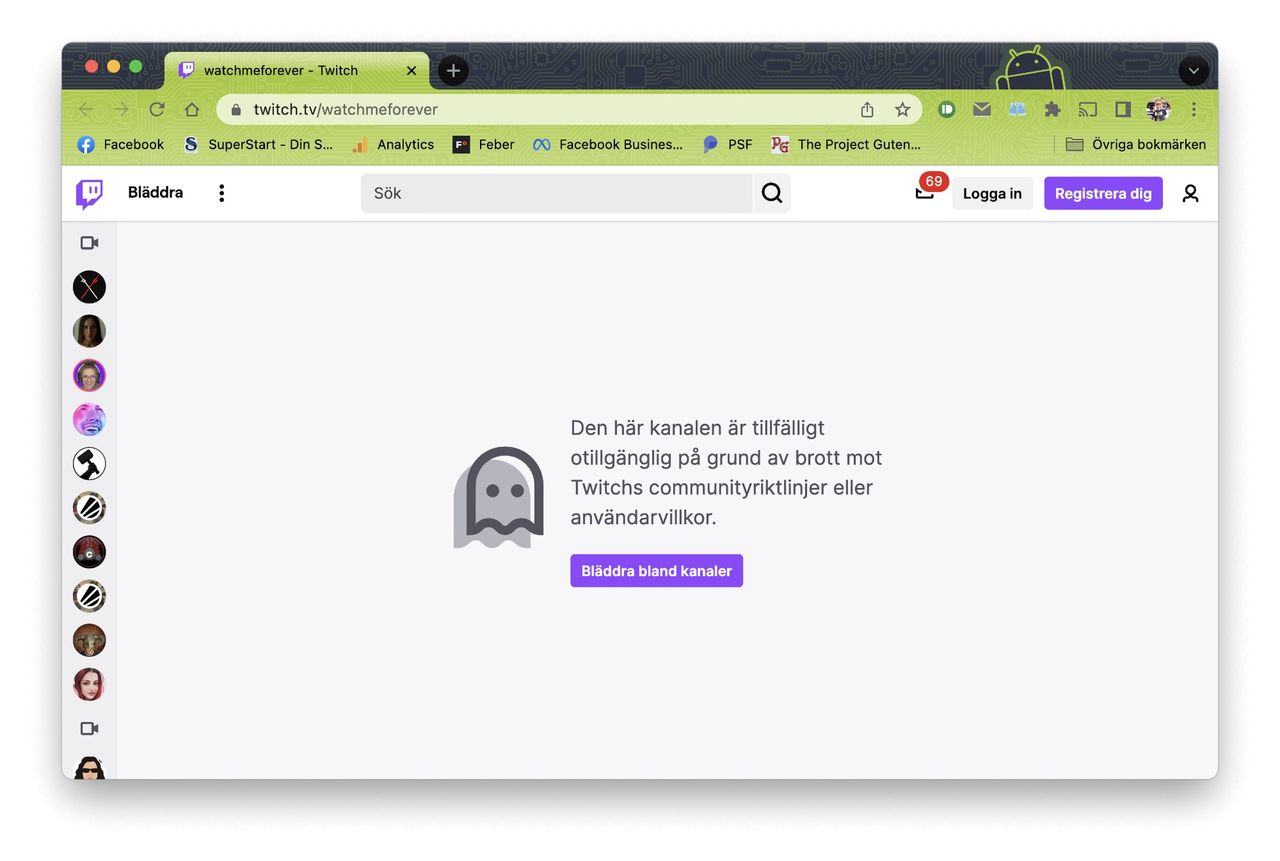Bookmark this page with the star icon

tap(902, 110)
